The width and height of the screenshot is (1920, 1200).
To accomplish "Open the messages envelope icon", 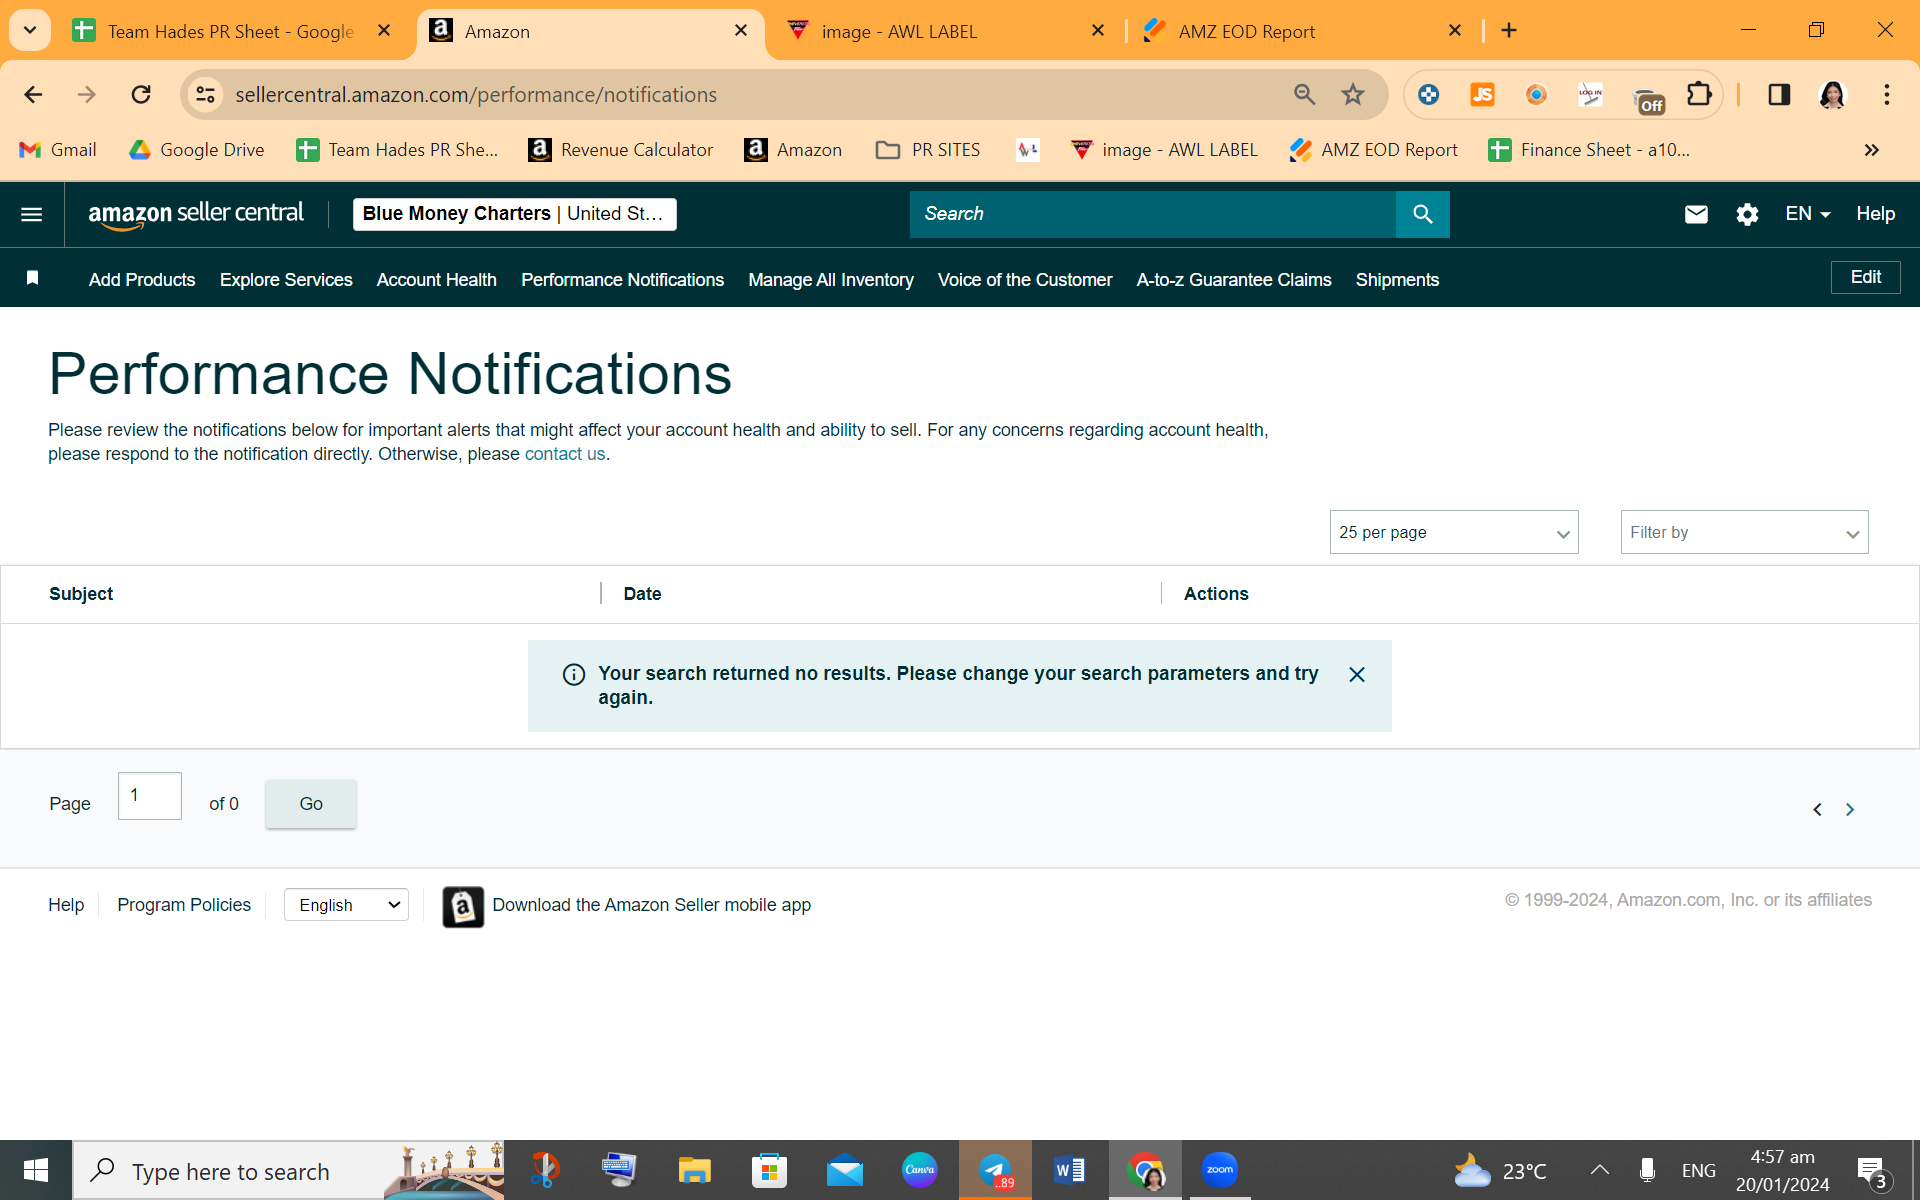I will 1696,214.
